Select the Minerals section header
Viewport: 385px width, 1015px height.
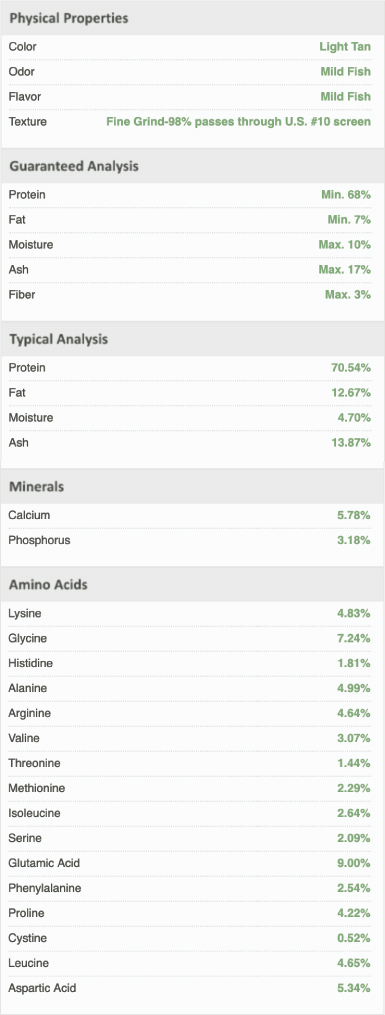coord(36,487)
